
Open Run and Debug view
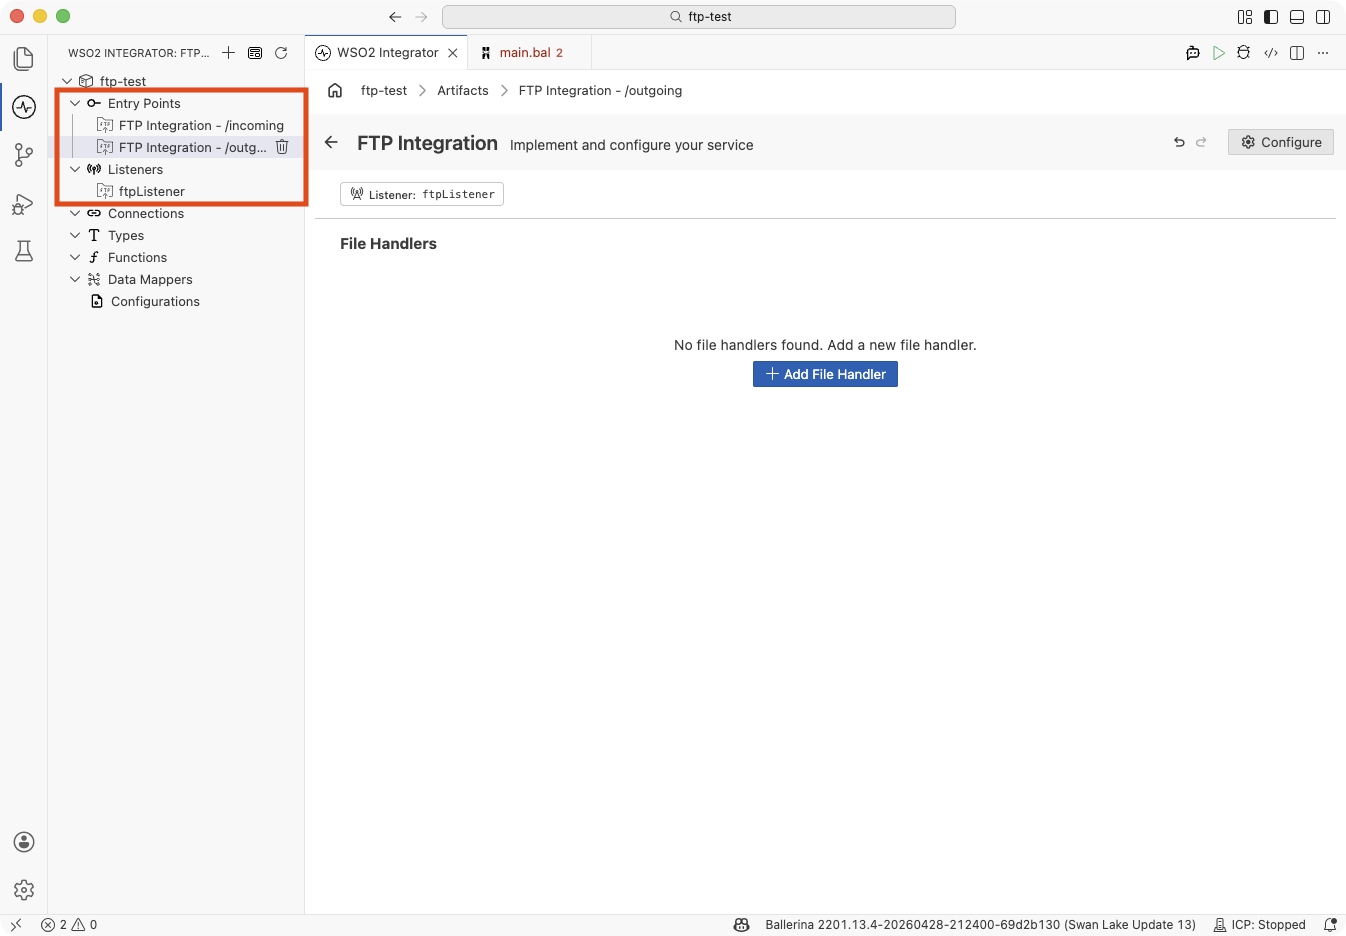(x=24, y=204)
